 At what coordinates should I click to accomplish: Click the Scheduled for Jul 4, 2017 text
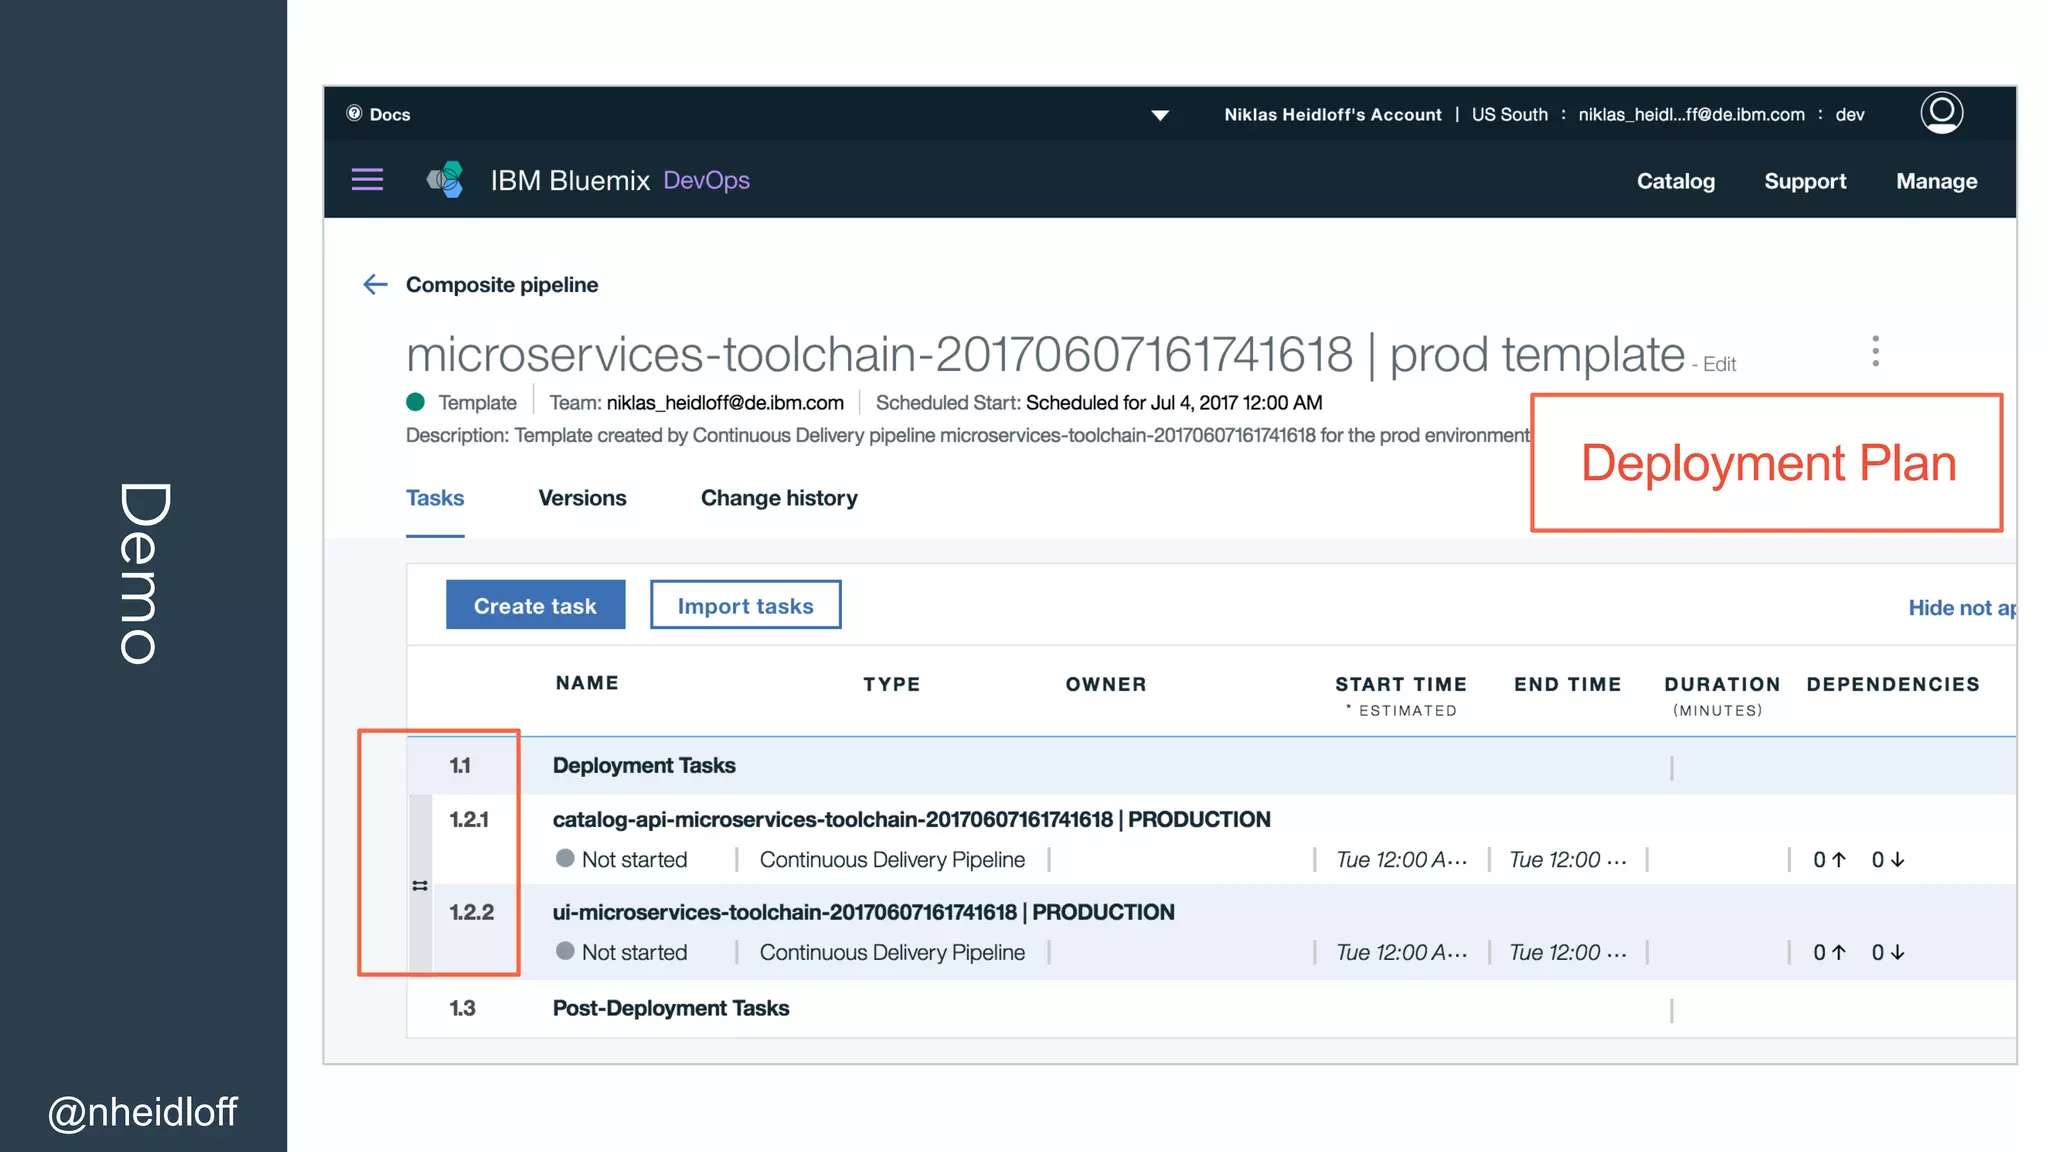tap(1174, 403)
